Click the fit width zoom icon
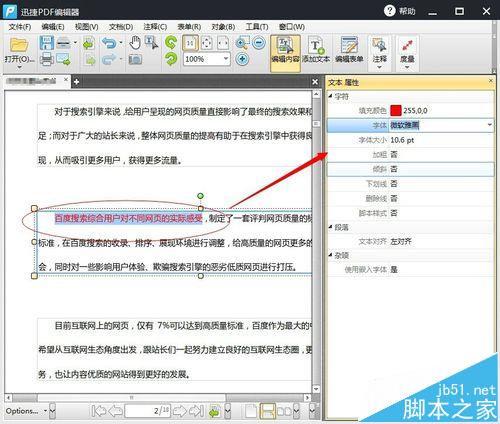The width and height of the screenshot is (500, 424). pyautogui.click(x=223, y=43)
